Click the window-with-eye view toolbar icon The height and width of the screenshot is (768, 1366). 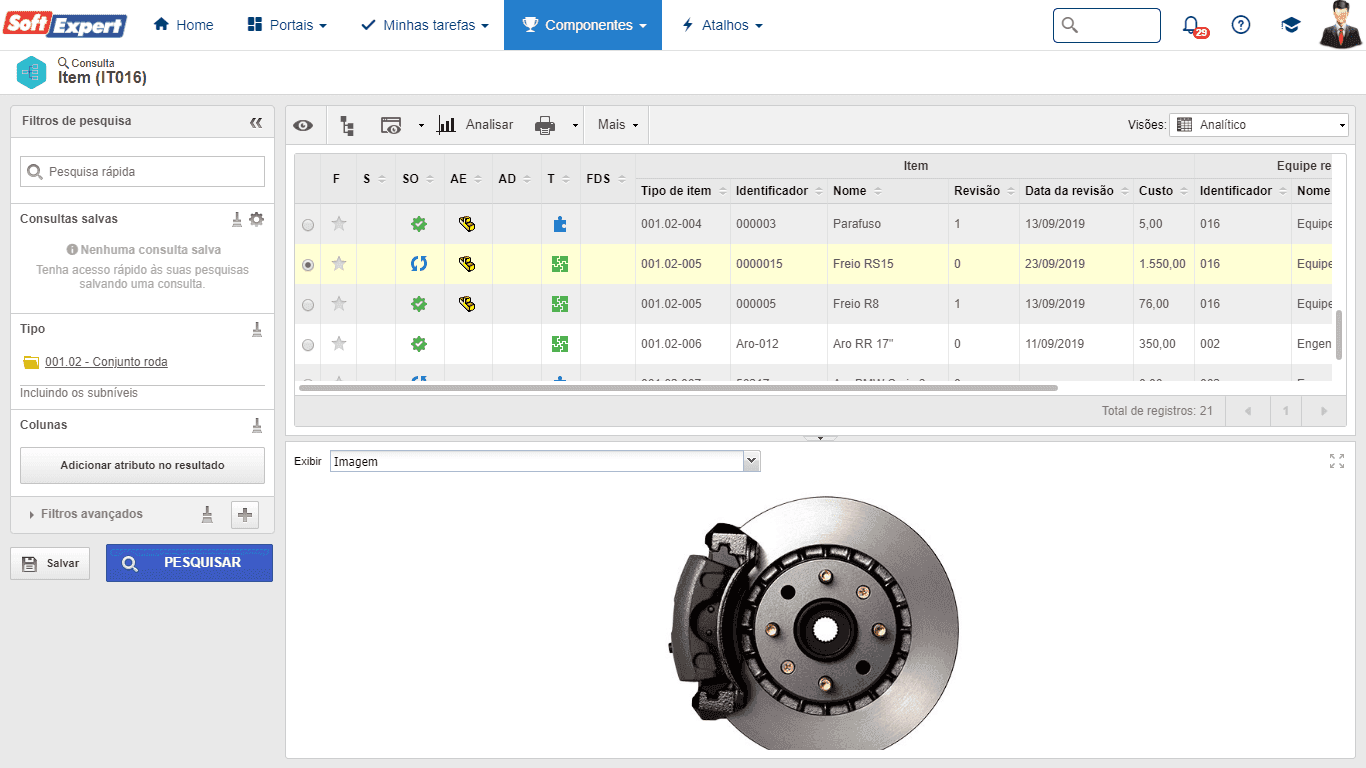pos(391,125)
